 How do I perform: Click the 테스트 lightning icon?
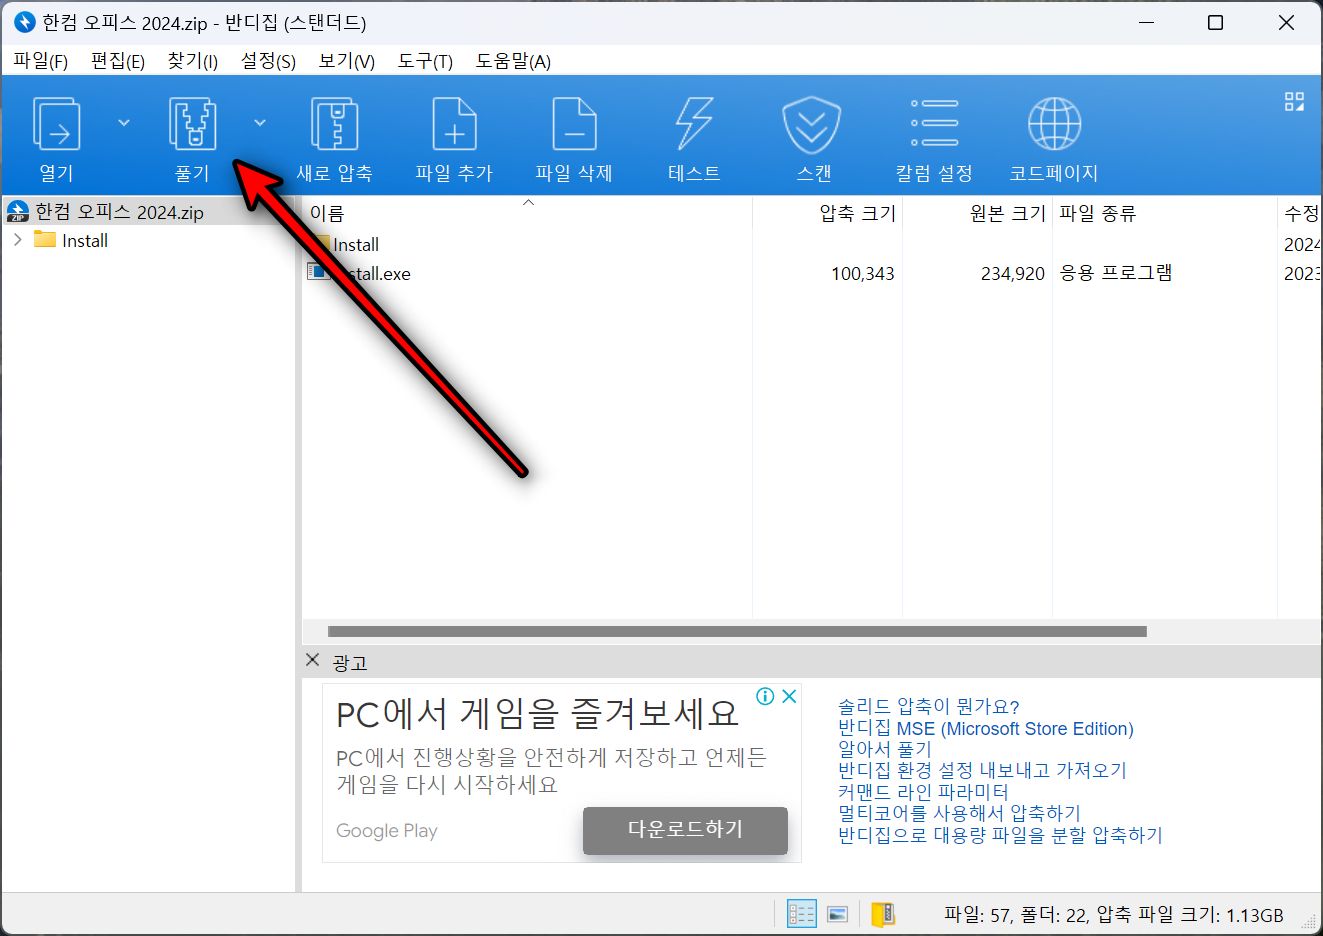(694, 124)
